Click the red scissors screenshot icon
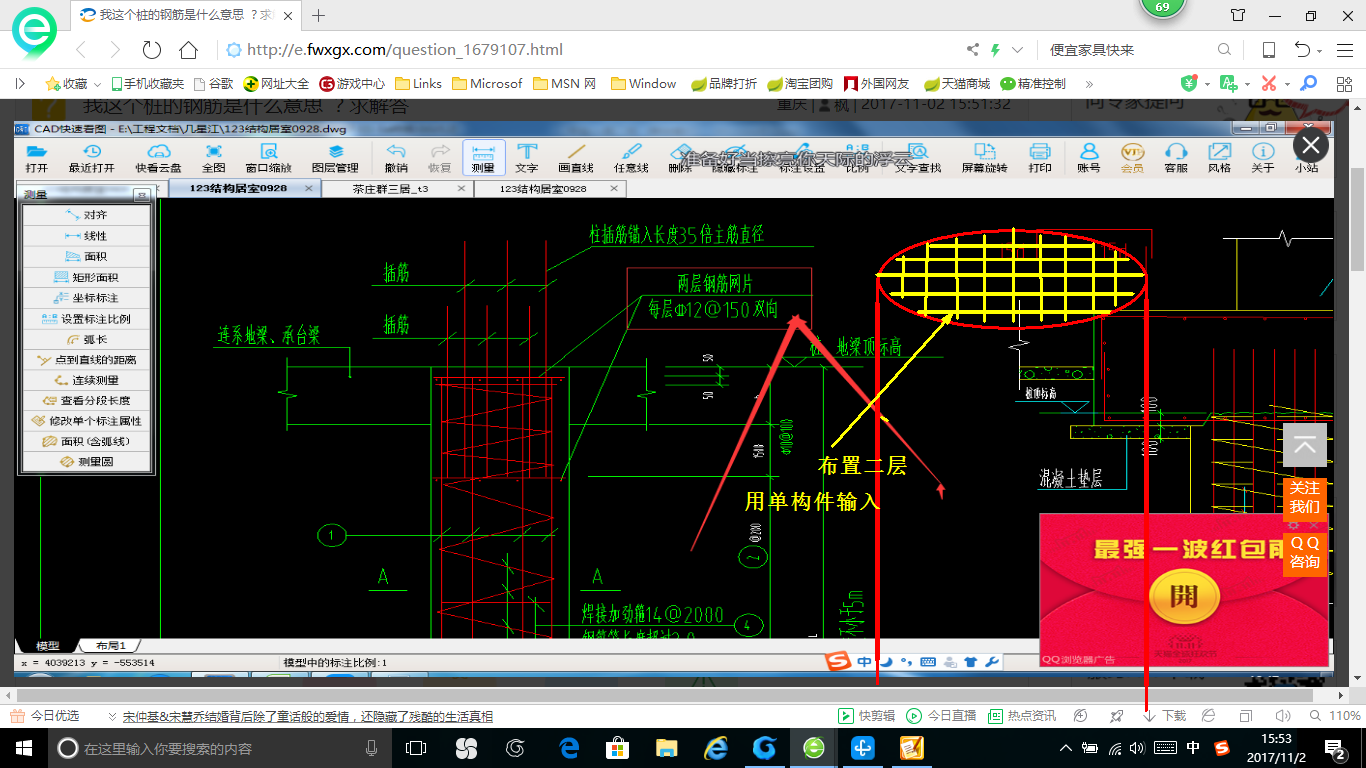Screen dimensions: 1366x768 (1269, 83)
